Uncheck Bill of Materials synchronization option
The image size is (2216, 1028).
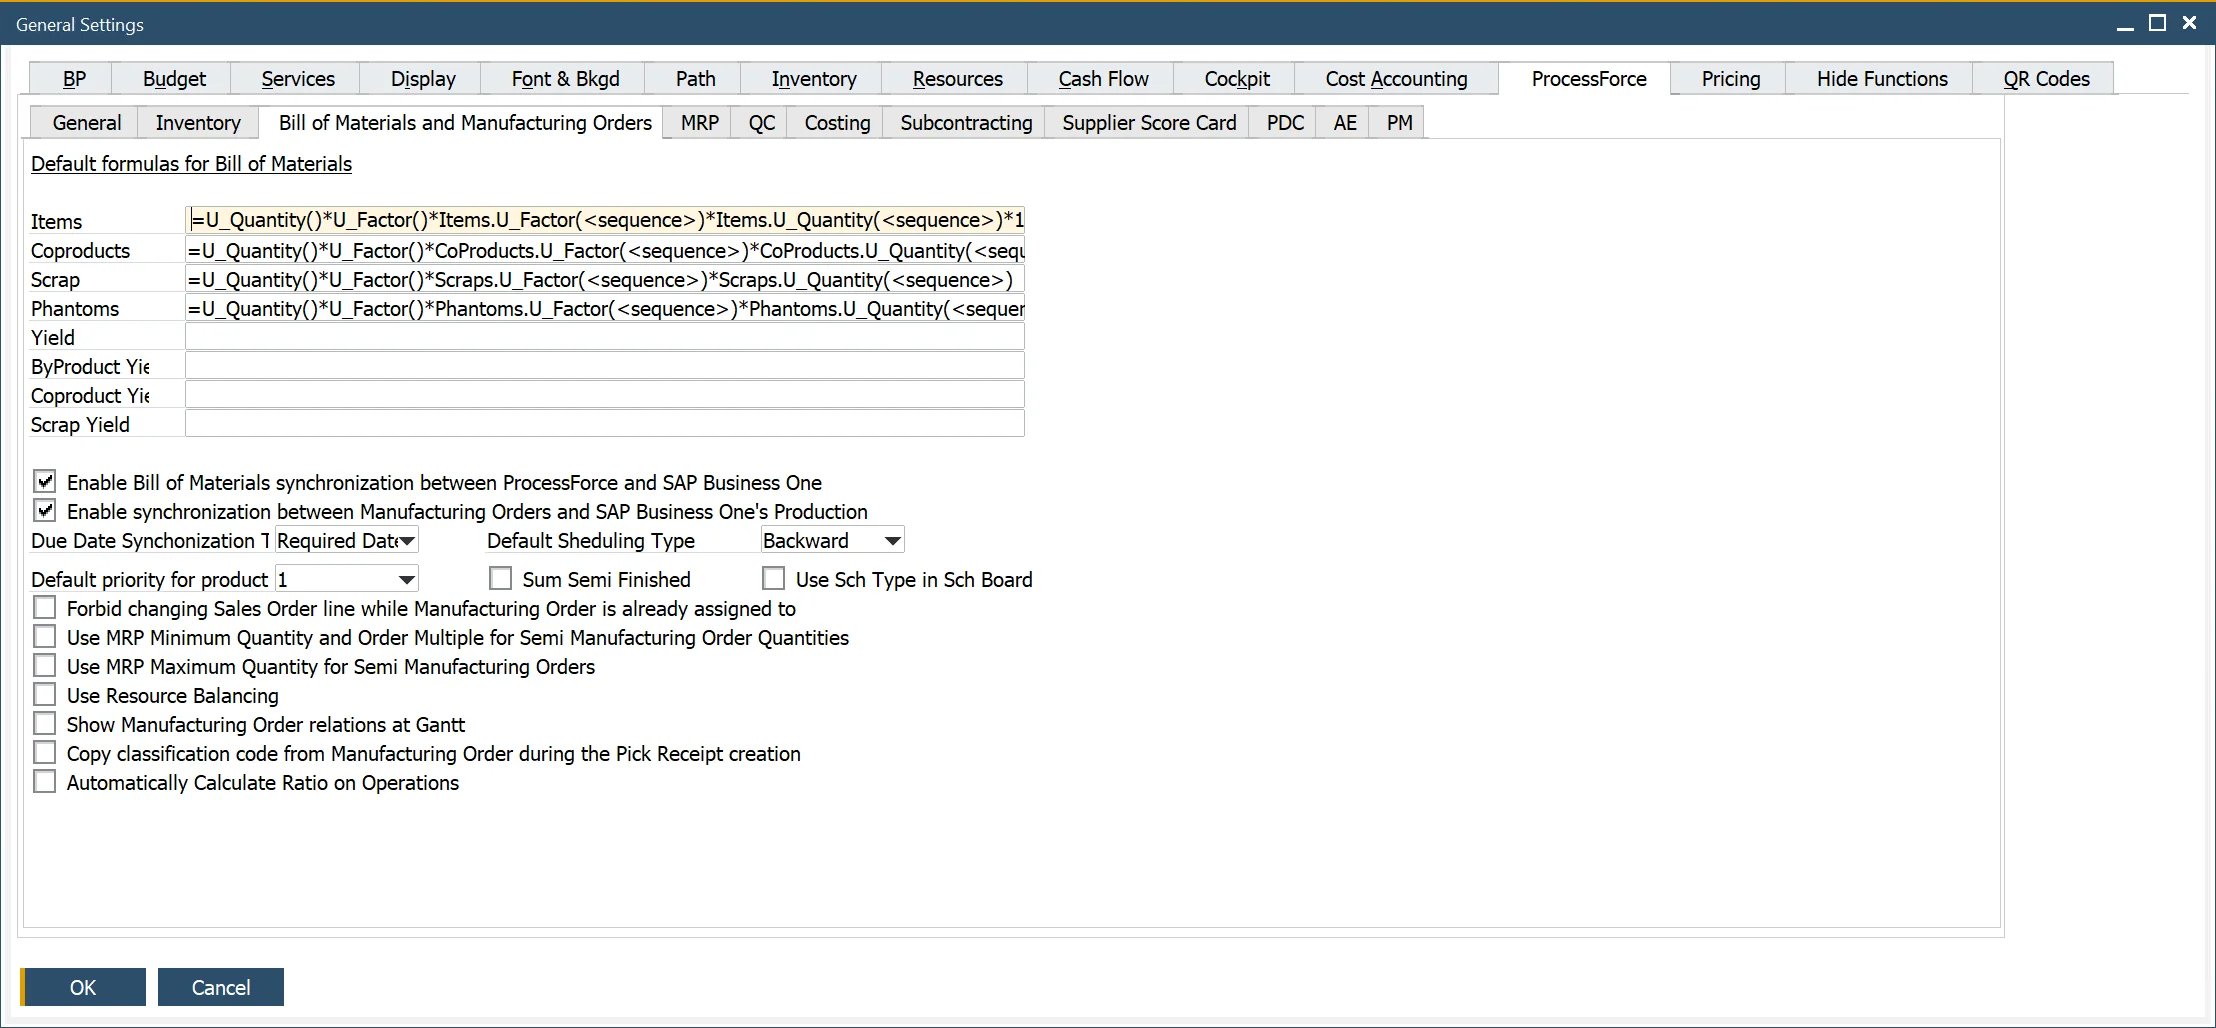tap(45, 481)
